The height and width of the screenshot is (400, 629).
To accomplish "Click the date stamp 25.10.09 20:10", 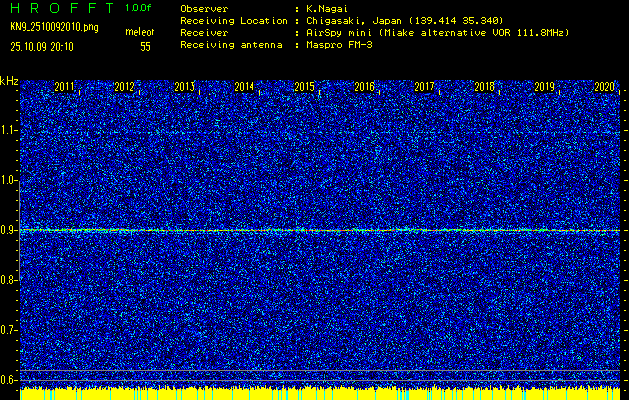I will pyautogui.click(x=48, y=46).
